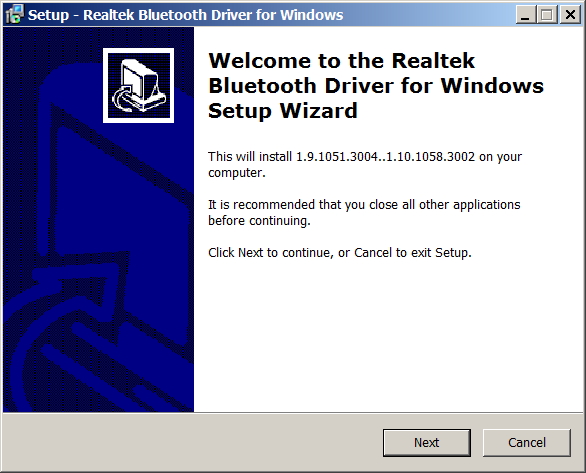Click the version number 1.9.1051.3004..1.10.1058.3002
Viewport: 586px width, 473px height.
(x=385, y=157)
